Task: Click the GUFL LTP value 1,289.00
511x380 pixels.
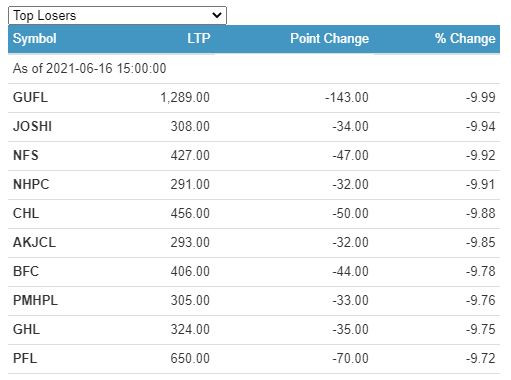Action: click(x=185, y=98)
